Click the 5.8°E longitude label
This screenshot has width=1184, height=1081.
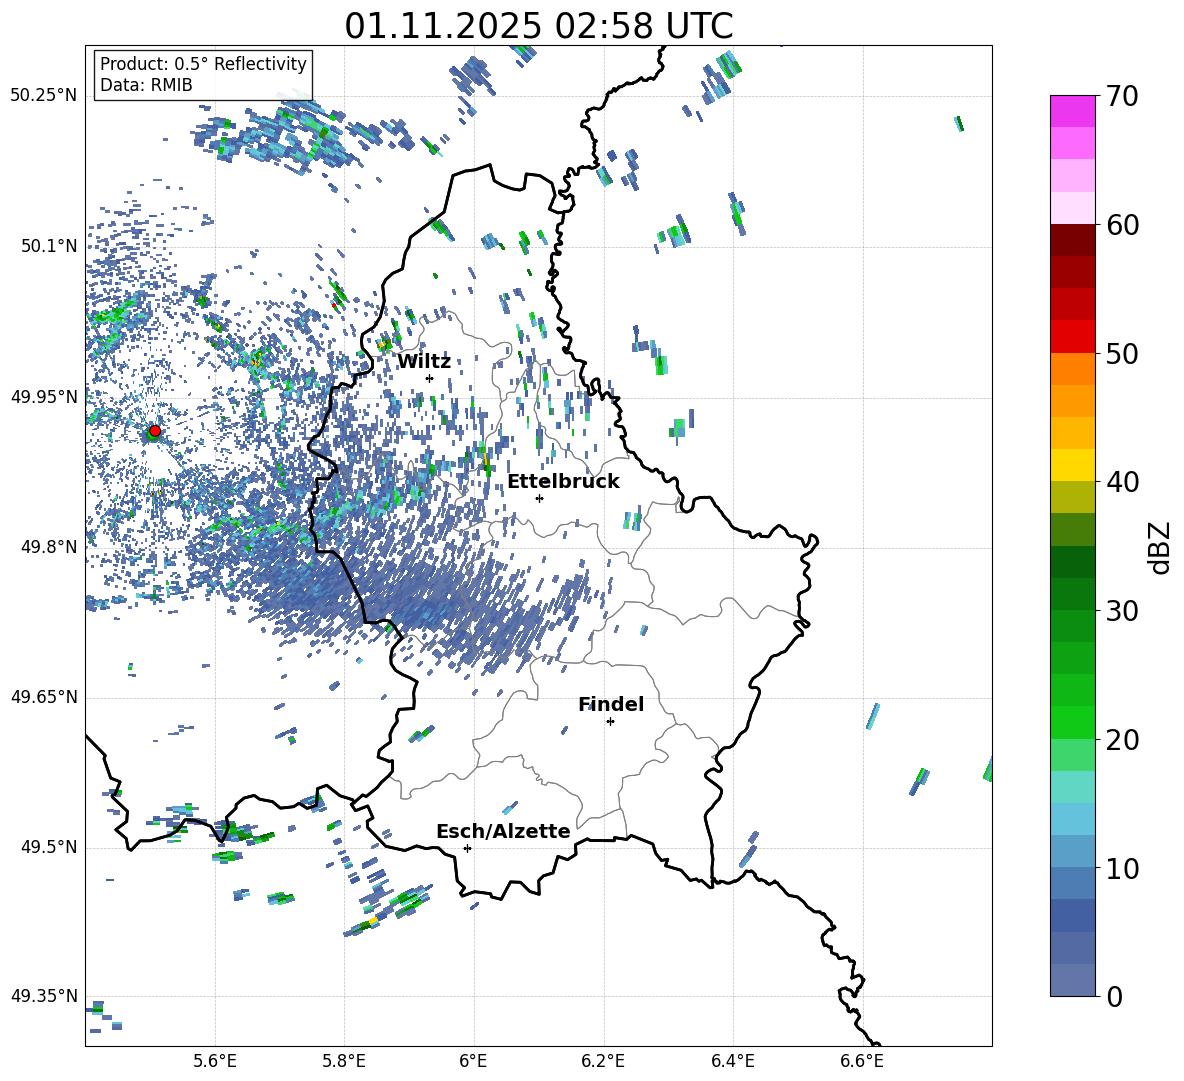pos(344,1061)
